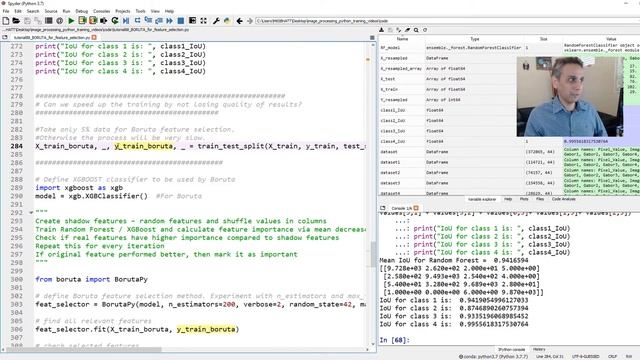
Task: Open file using the folder toolbar icon
Action: 16,21
